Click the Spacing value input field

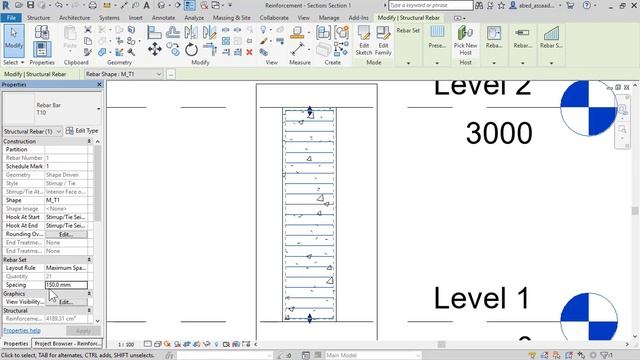(x=66, y=285)
